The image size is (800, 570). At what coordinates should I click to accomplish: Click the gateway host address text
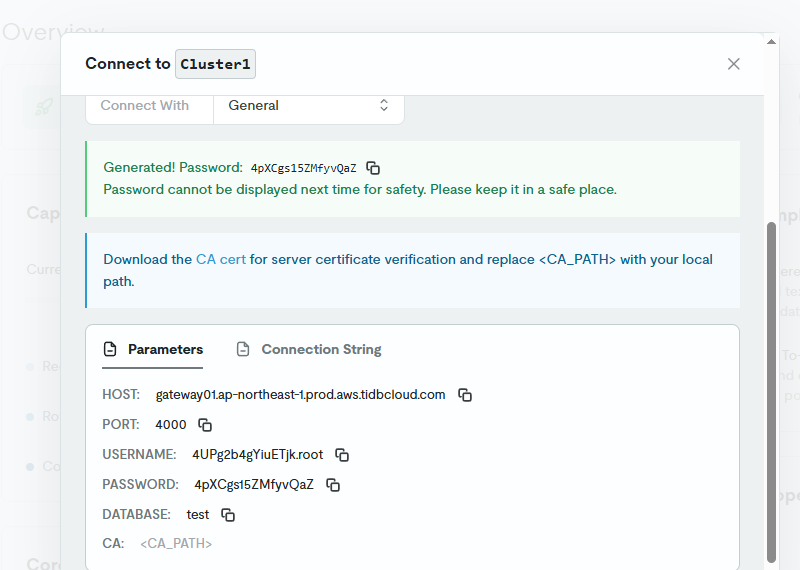click(x=300, y=395)
